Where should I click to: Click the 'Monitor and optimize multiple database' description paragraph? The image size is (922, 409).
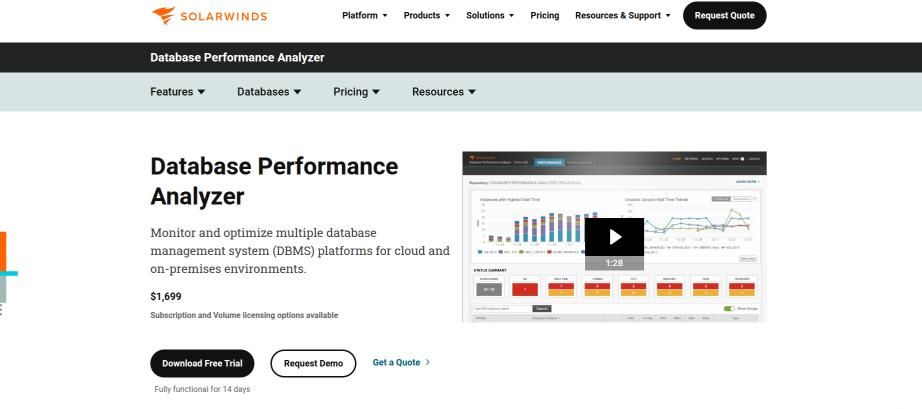[x=300, y=251]
